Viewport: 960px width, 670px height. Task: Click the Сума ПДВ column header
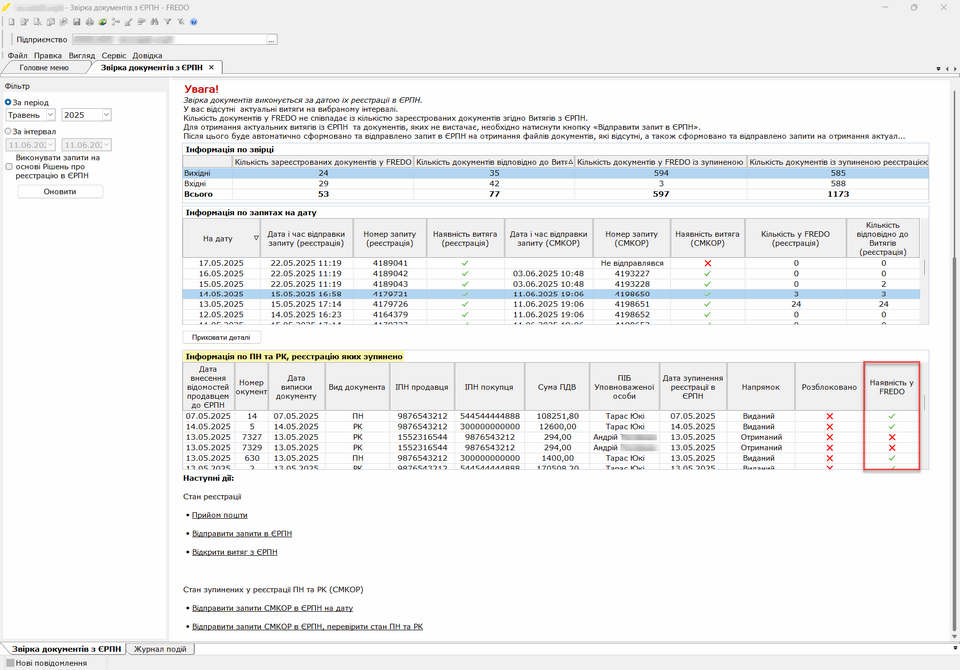[x=557, y=387]
